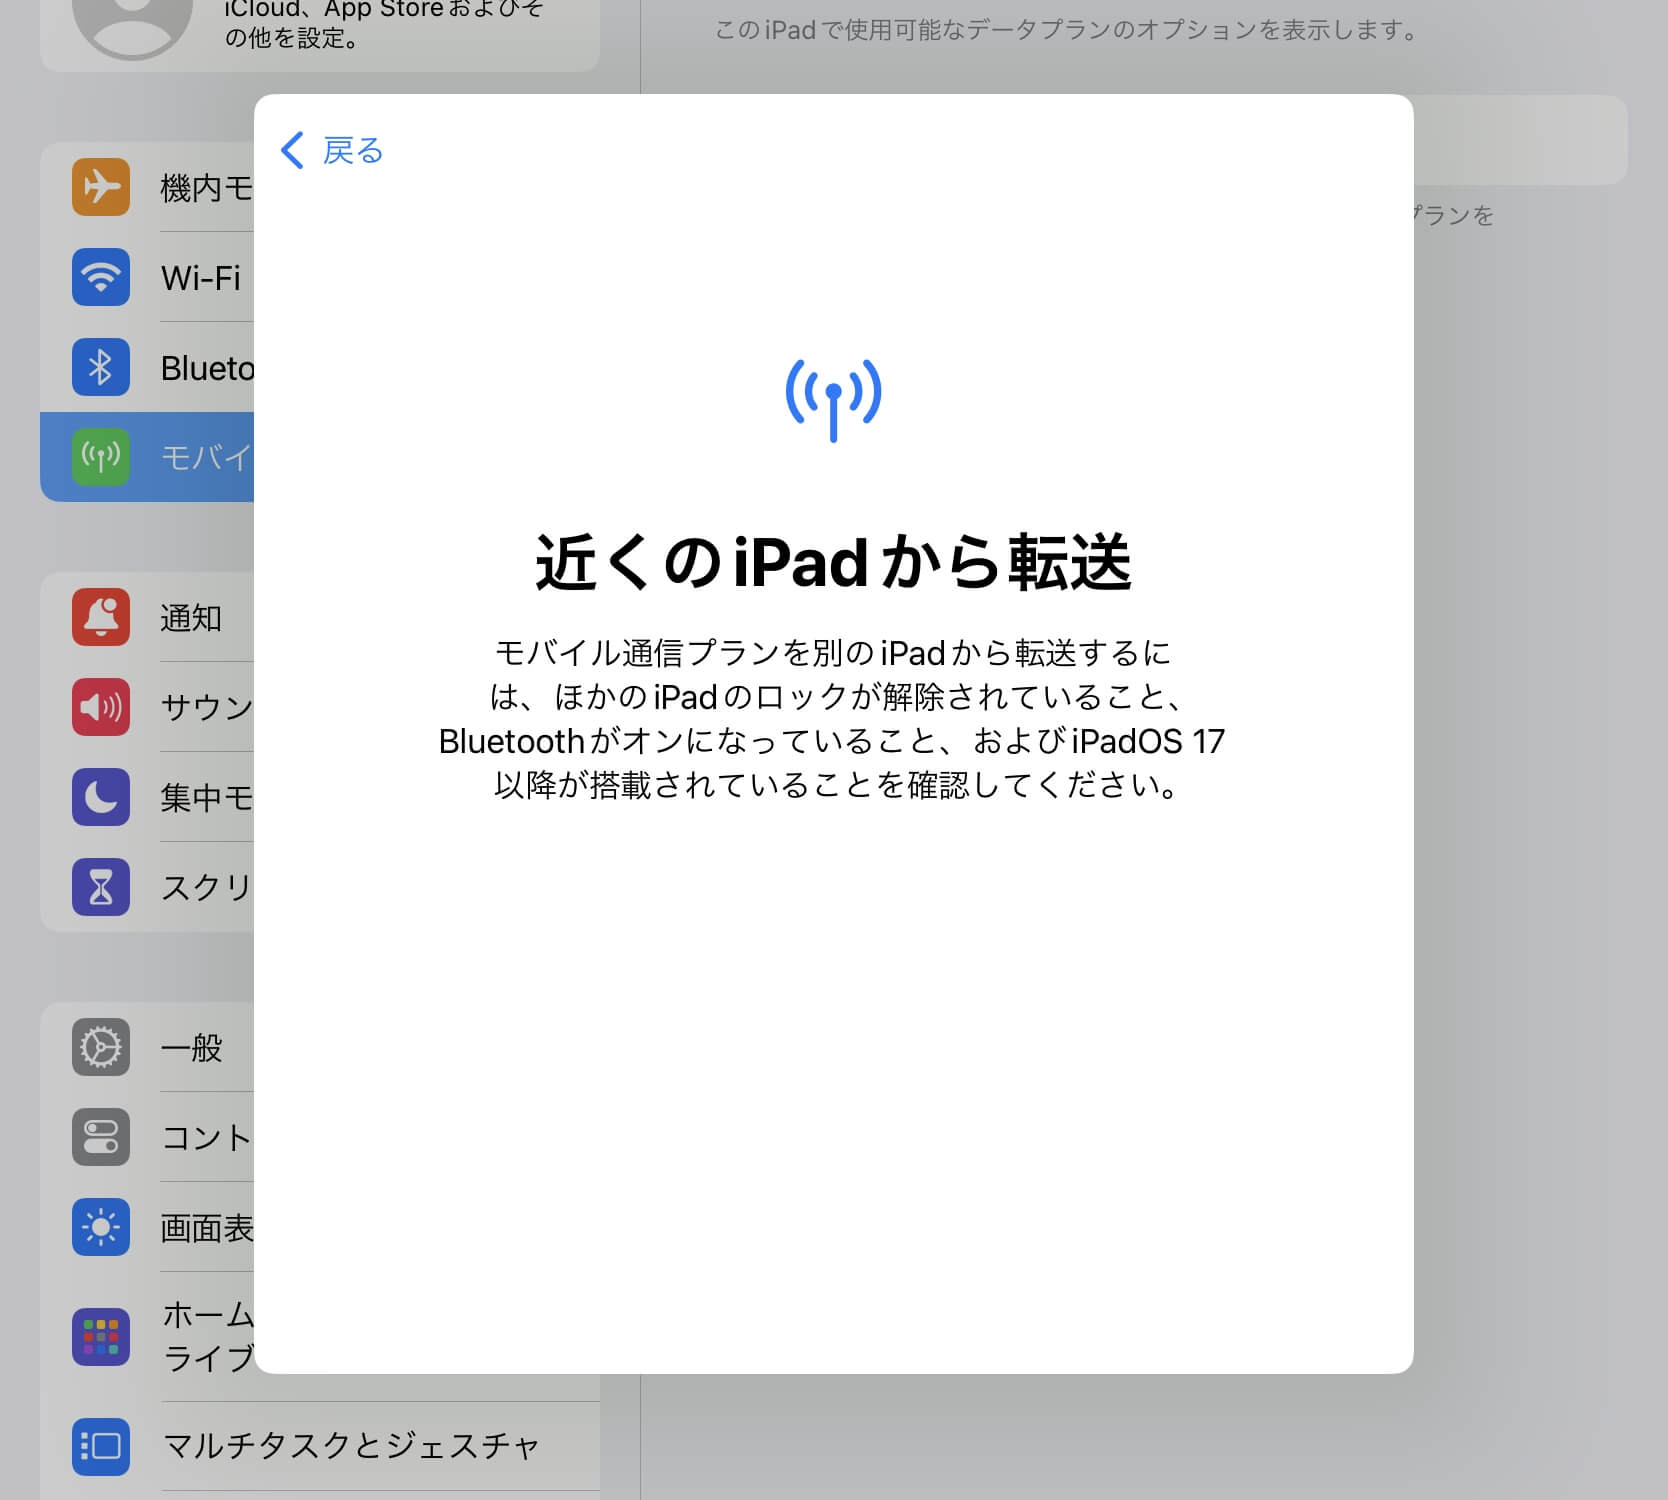
Task: Tap the Airplane Mode icon in sidebar
Action: pos(101,187)
